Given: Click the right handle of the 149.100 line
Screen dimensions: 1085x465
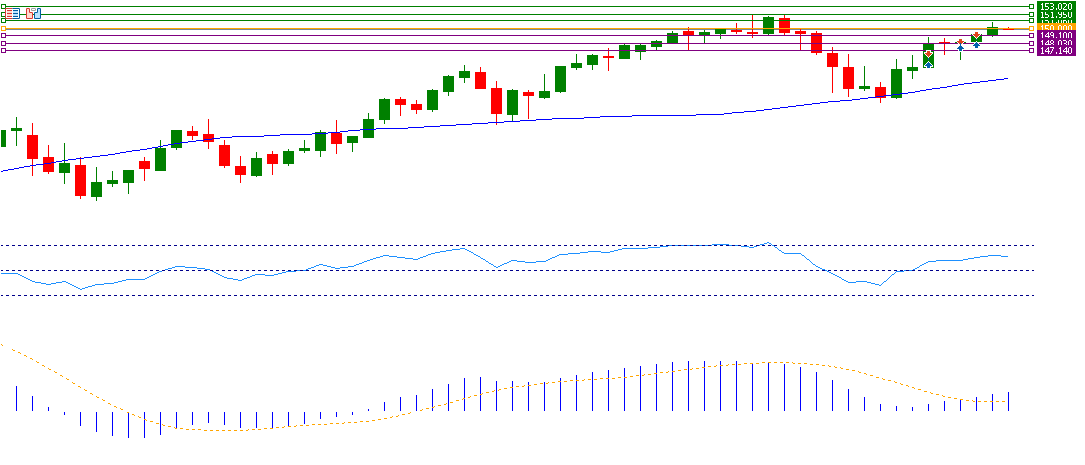Looking at the screenshot, I should (x=1032, y=36).
